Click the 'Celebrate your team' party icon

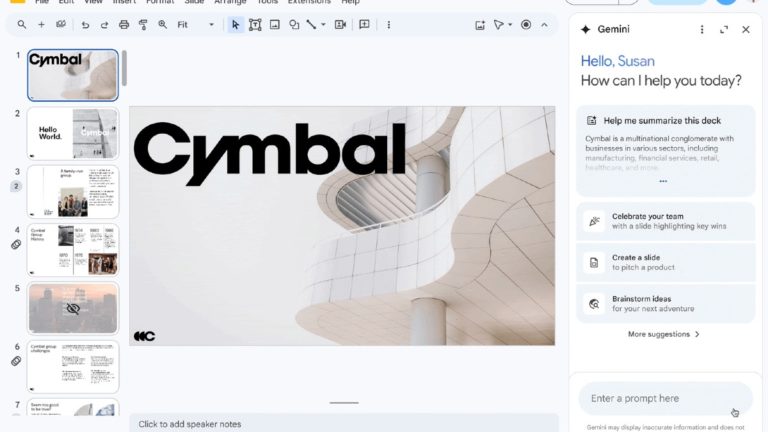[x=594, y=221]
